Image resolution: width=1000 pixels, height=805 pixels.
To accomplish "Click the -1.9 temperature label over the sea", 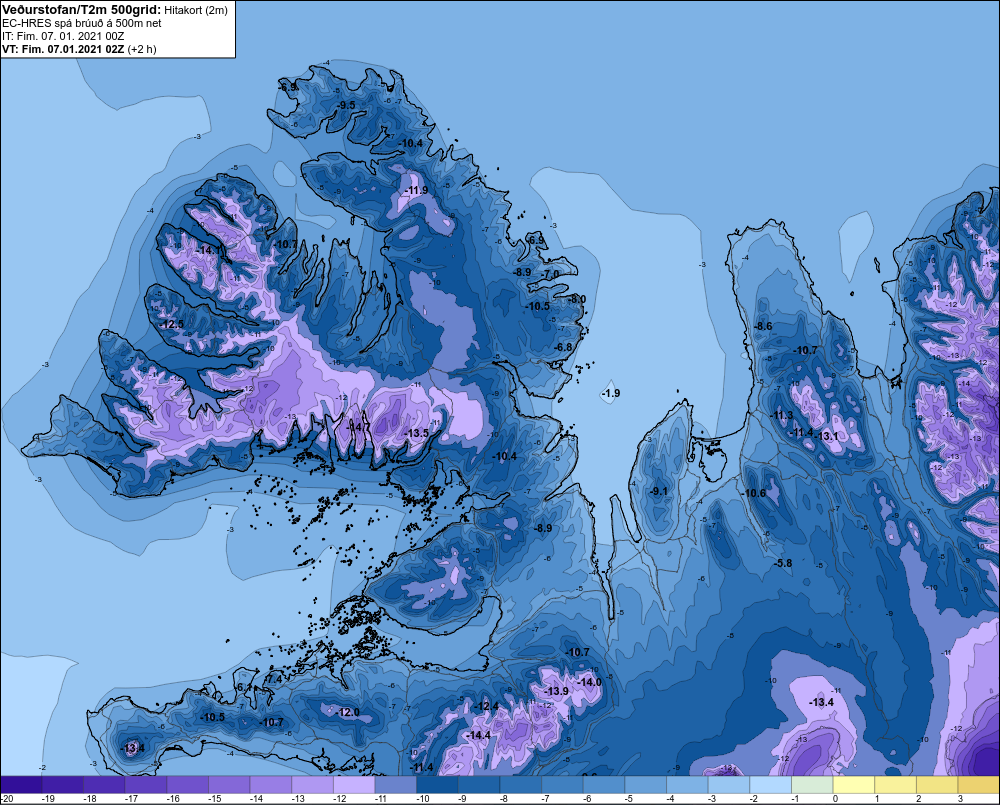I will click(611, 394).
